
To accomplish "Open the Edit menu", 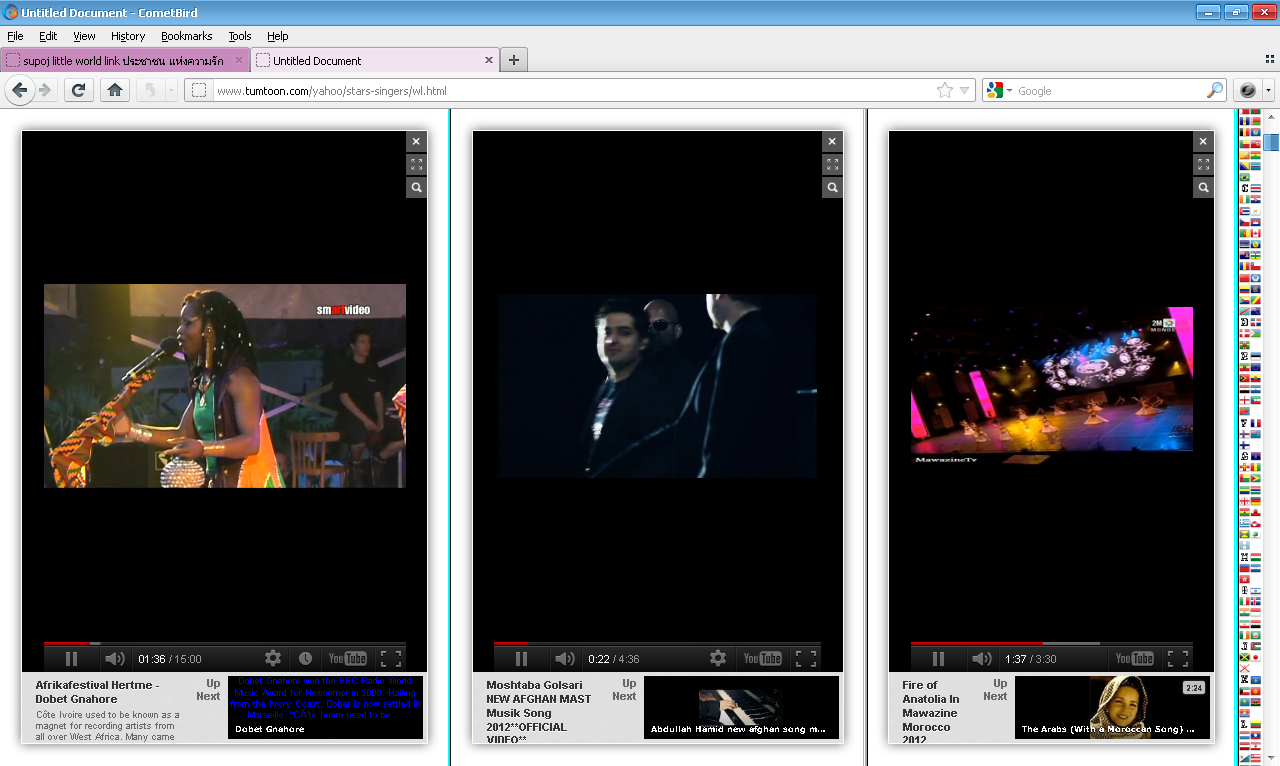I will (x=48, y=36).
